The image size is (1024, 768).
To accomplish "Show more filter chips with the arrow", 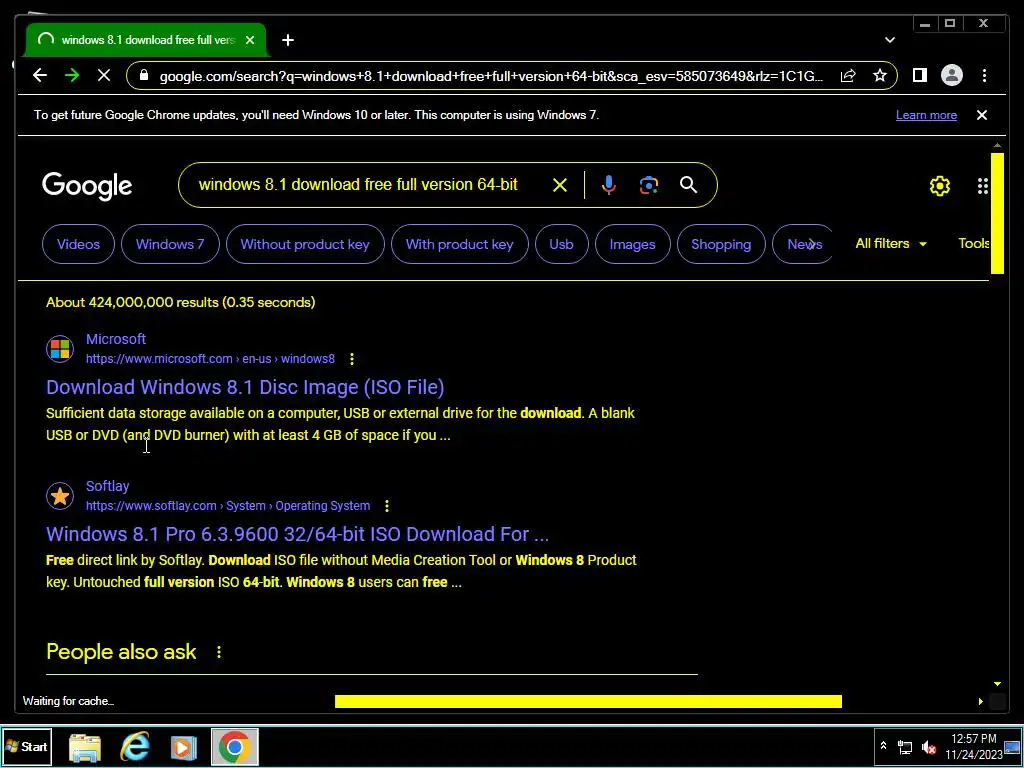I will point(812,244).
